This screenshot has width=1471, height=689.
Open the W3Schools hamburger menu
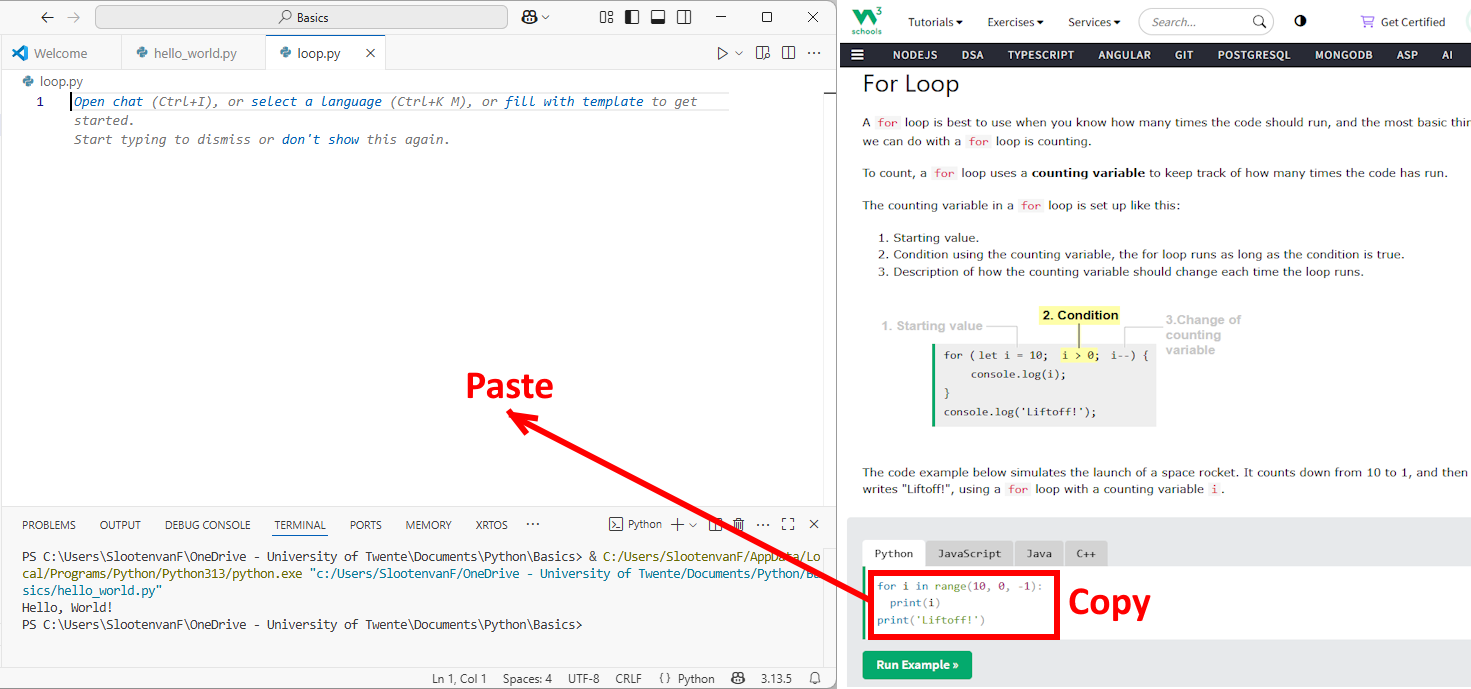point(857,55)
